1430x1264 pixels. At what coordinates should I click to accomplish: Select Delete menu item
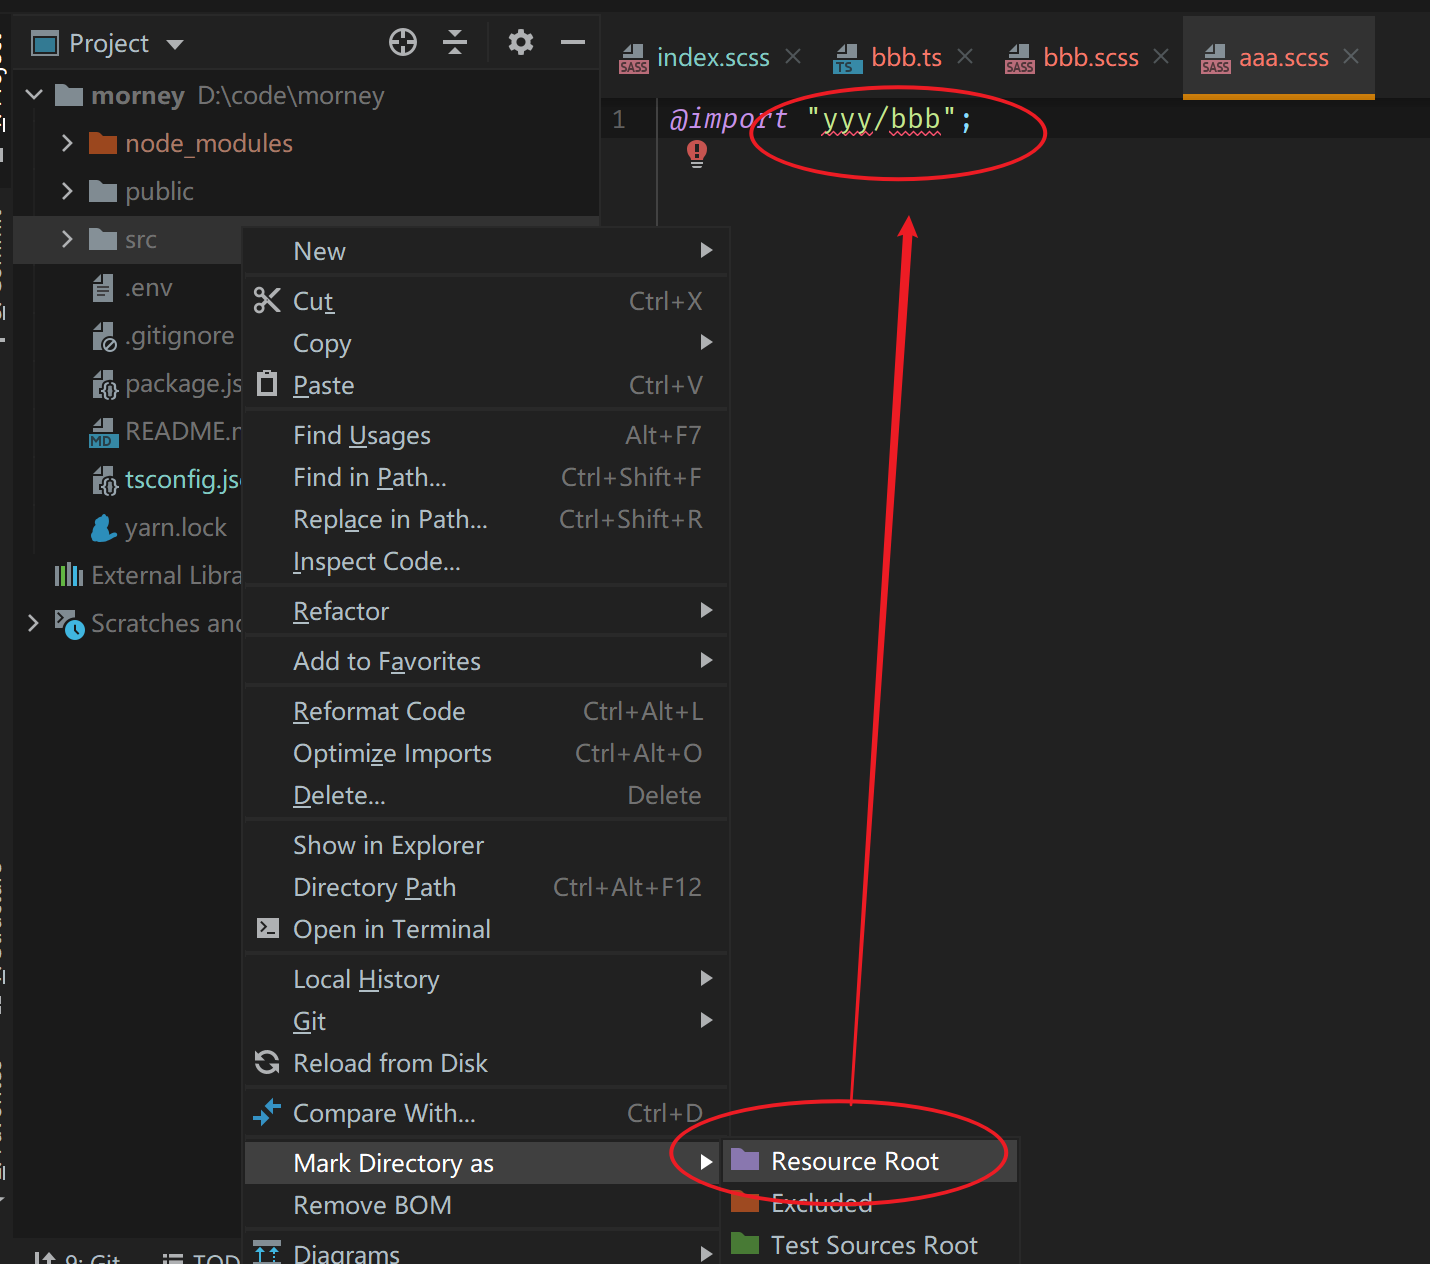(486, 795)
